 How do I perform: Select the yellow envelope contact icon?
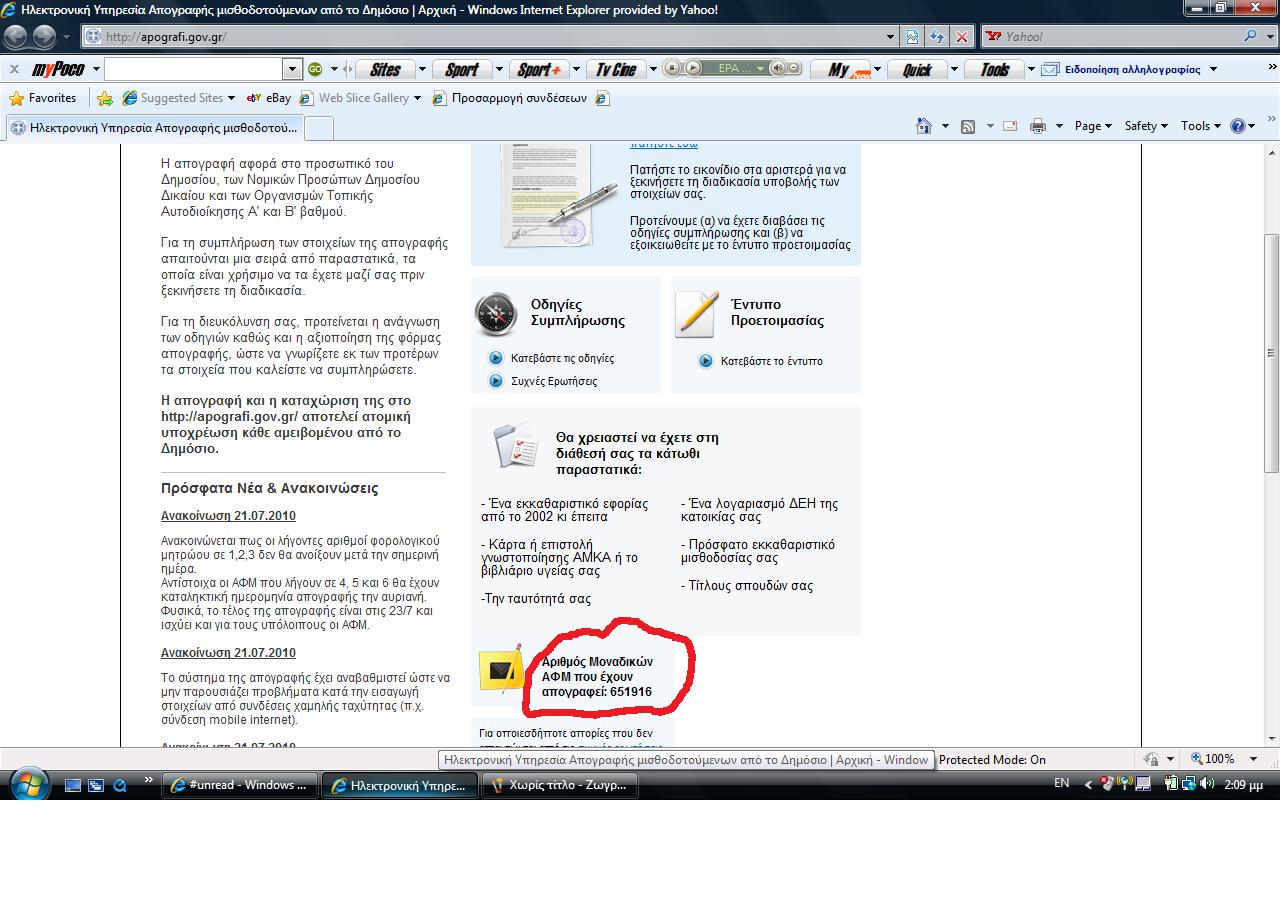coord(501,669)
